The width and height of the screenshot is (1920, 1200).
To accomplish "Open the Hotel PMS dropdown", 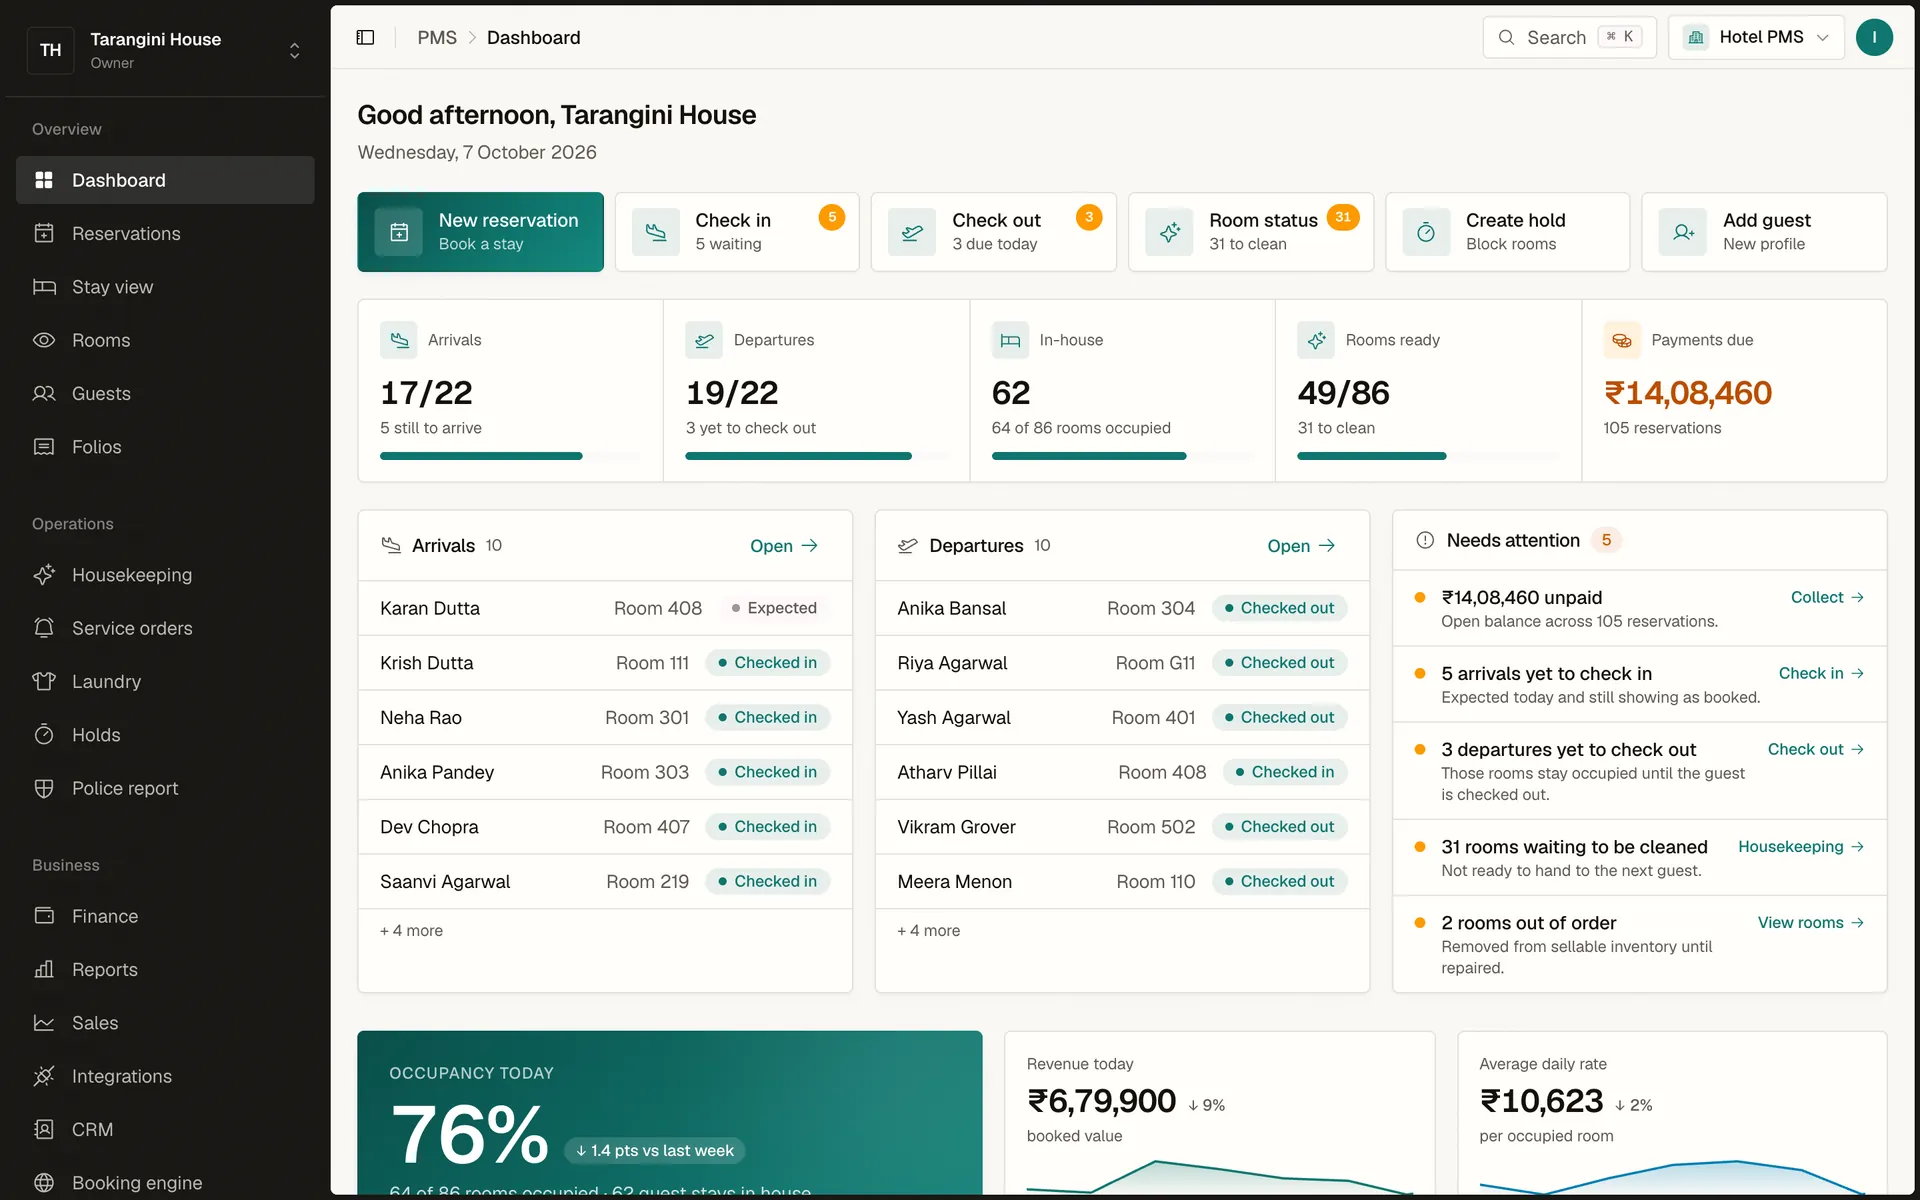I will pos(1756,37).
